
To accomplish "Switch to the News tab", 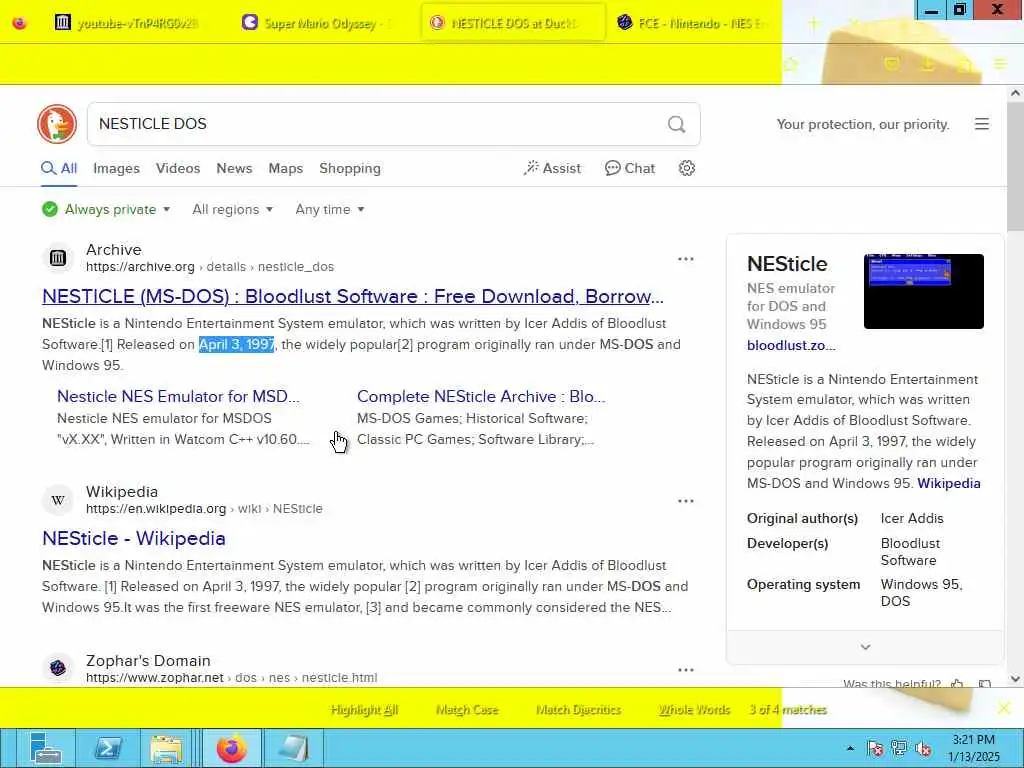I will pos(234,168).
